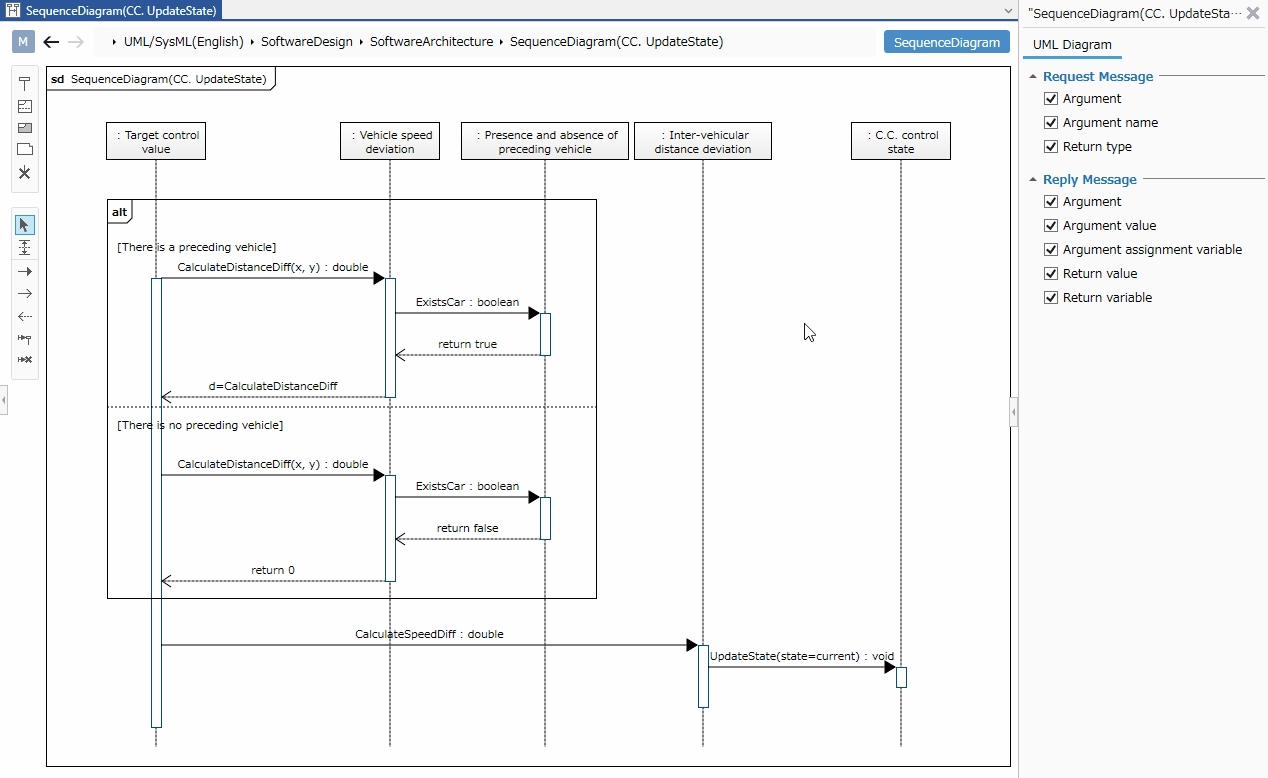Toggle the Argument name checkbox
The width and height of the screenshot is (1268, 778).
click(x=1050, y=122)
